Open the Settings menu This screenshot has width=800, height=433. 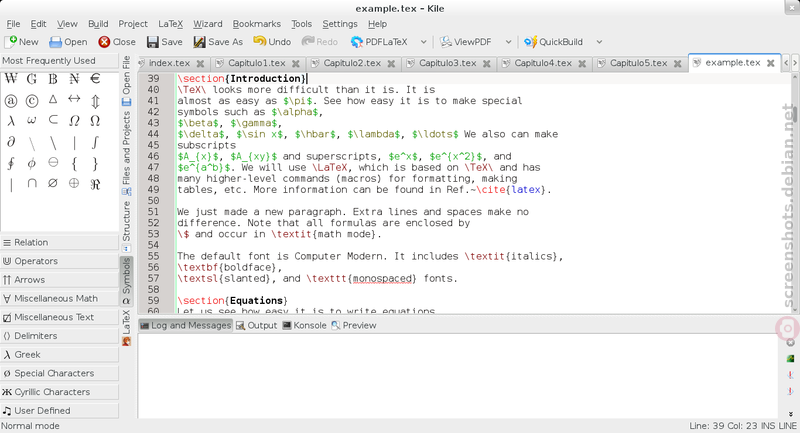340,24
